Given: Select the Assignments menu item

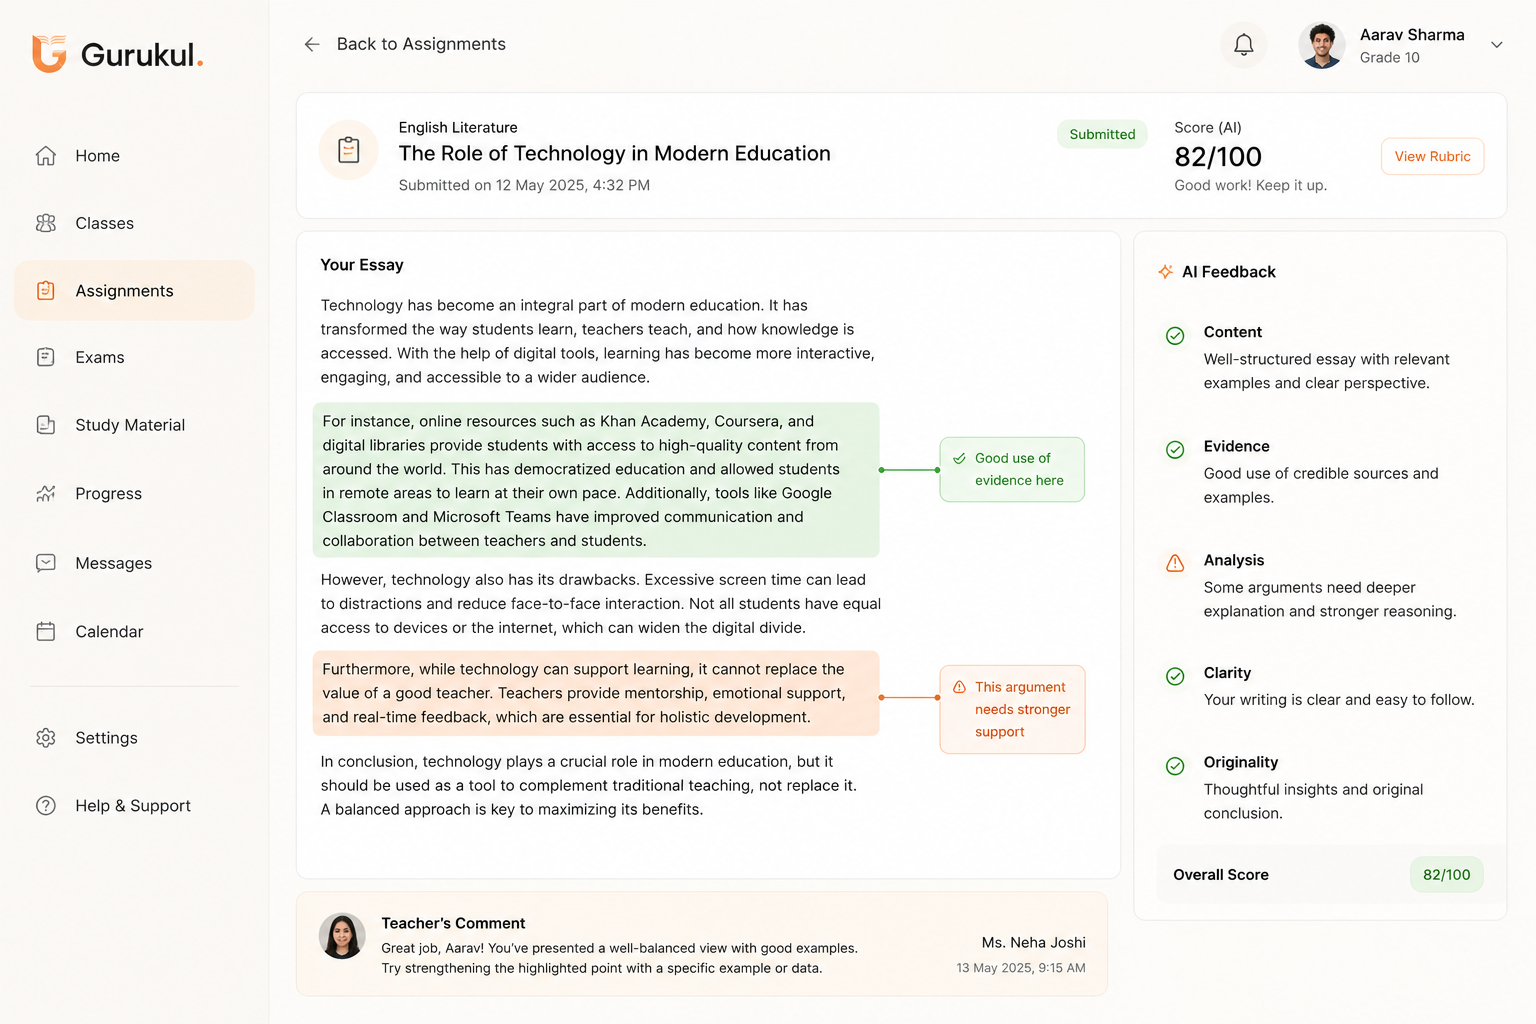Looking at the screenshot, I should 134,291.
